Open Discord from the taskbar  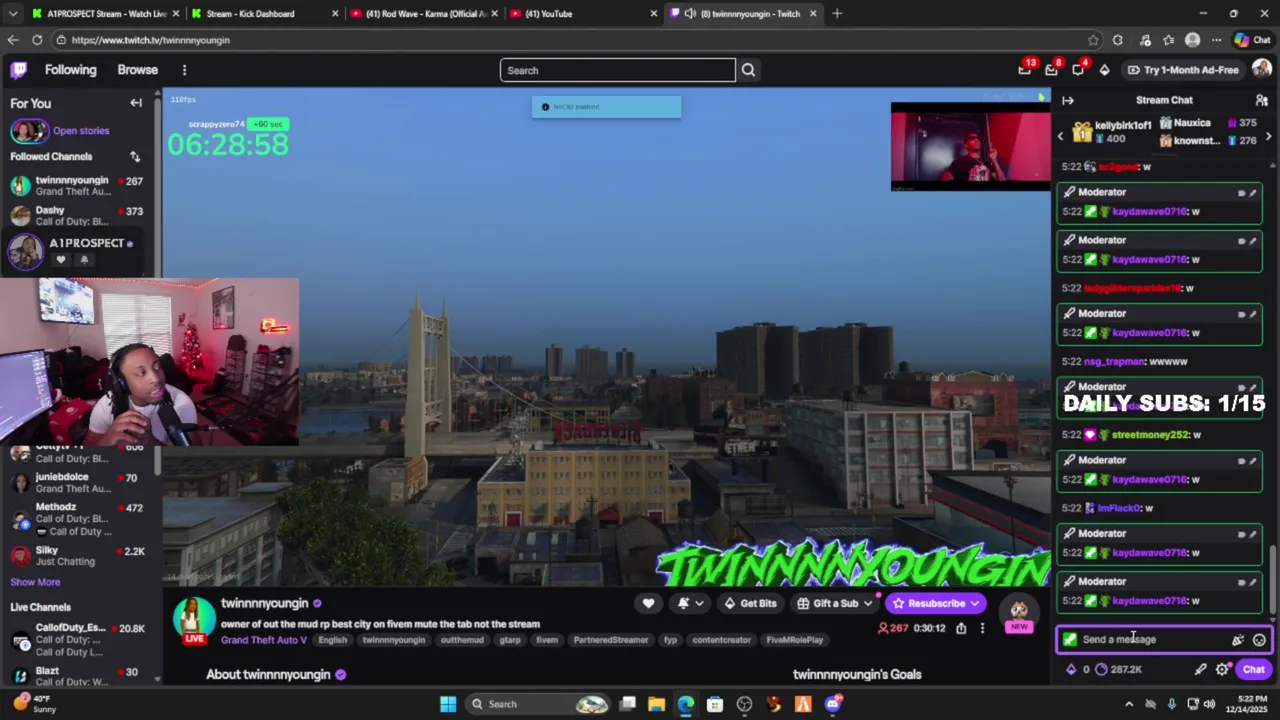[x=832, y=704]
